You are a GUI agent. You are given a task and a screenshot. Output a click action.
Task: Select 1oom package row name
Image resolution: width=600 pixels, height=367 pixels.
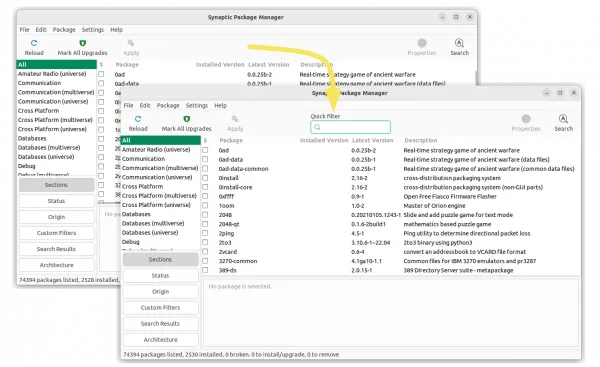click(226, 206)
